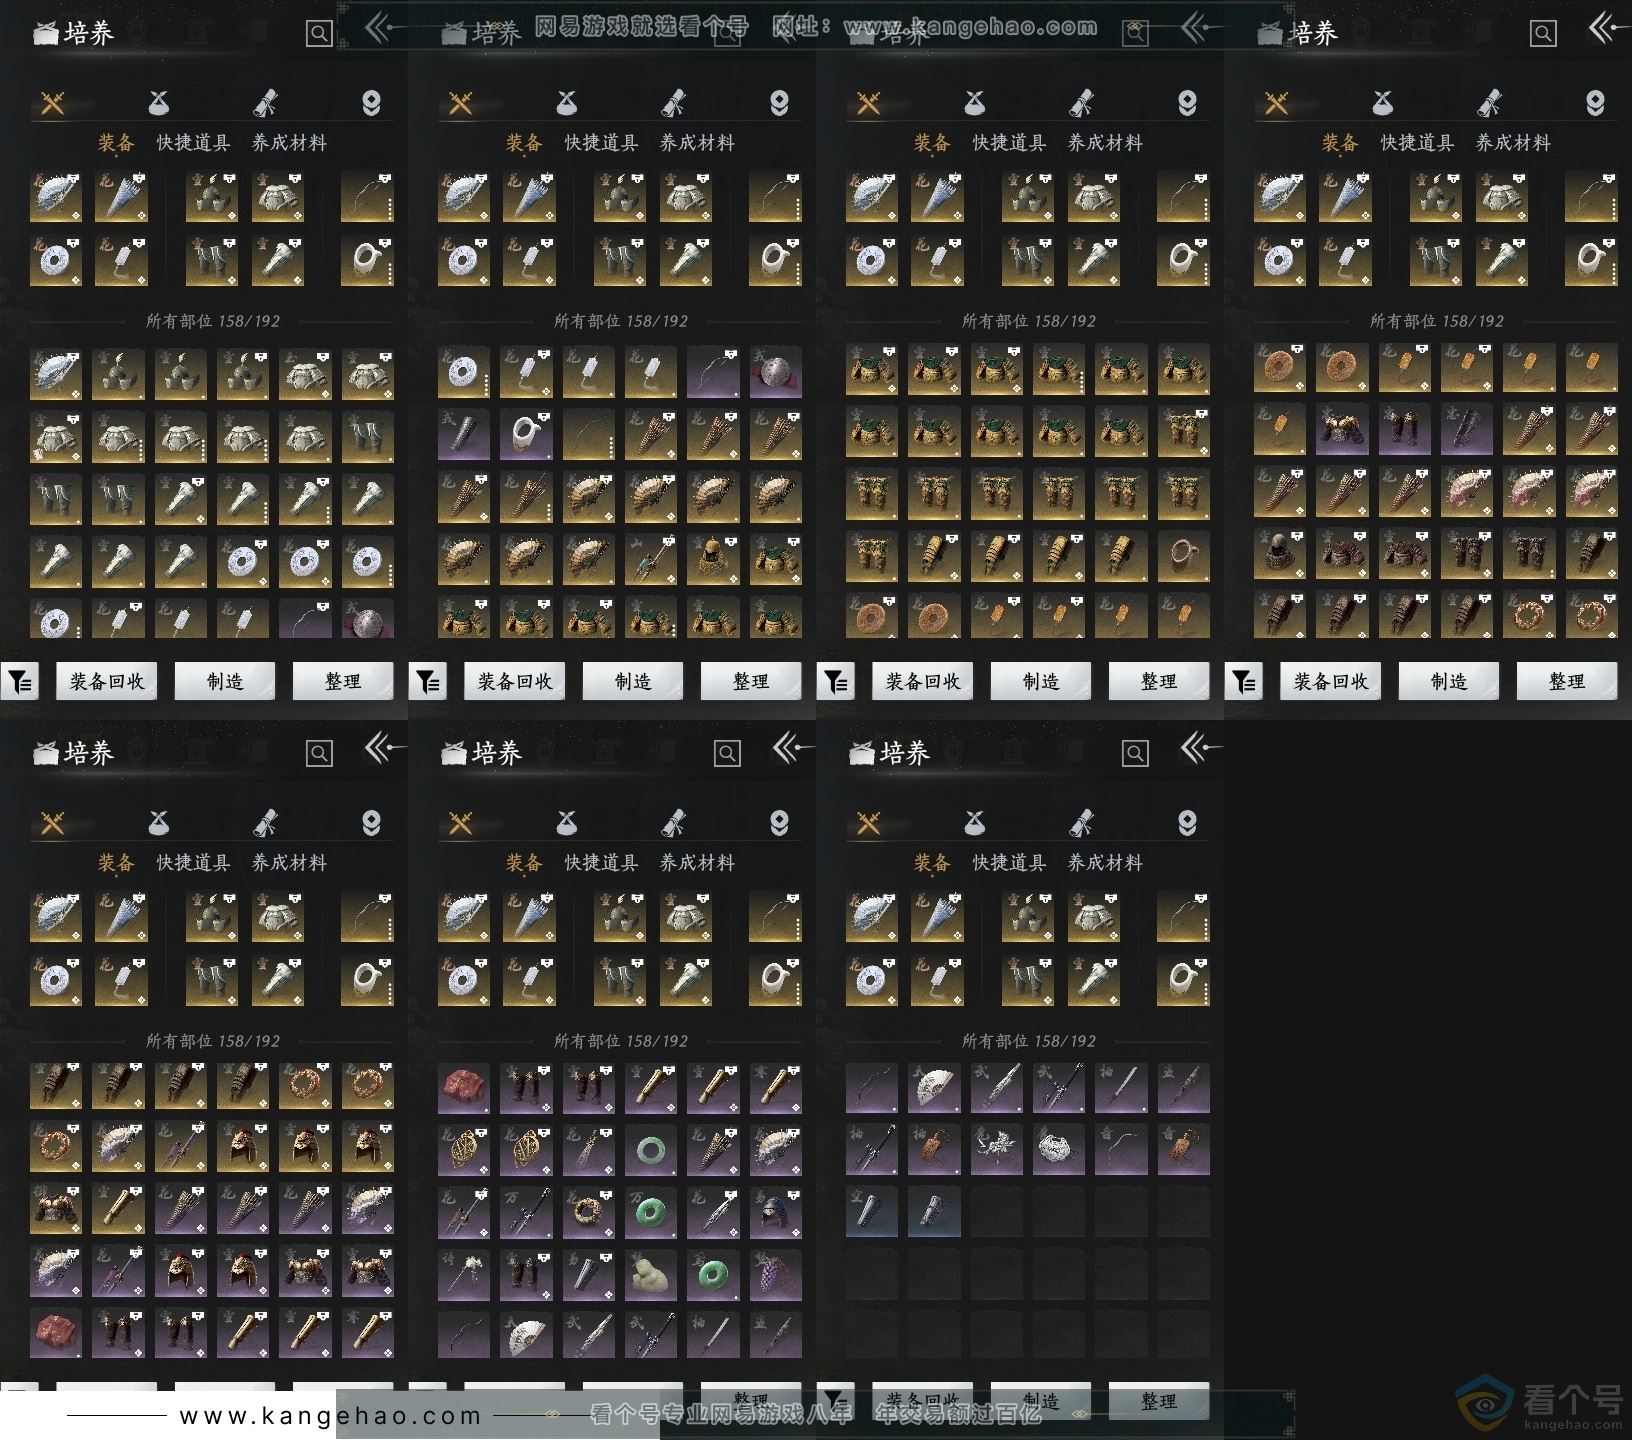
Task: Select pouch category icon in bottom-left panel
Action: (x=159, y=823)
